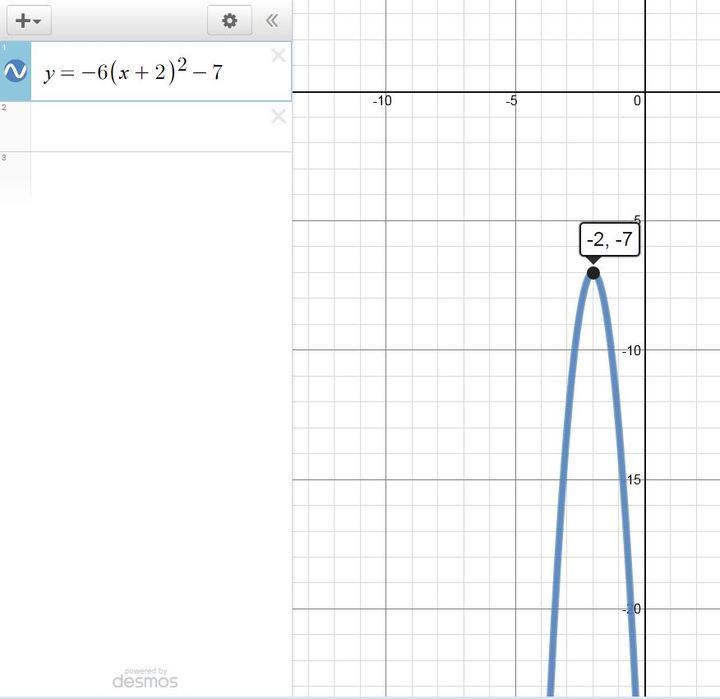This screenshot has width=720, height=699.
Task: Click the origin 0 label on the graph
Action: tap(637, 101)
